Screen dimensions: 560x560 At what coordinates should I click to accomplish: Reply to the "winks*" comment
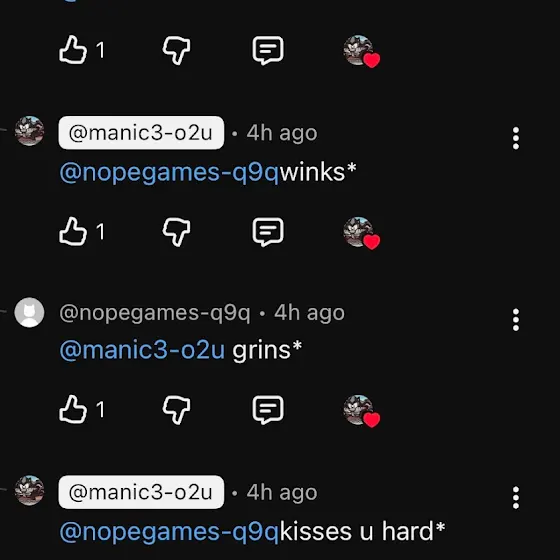(268, 232)
